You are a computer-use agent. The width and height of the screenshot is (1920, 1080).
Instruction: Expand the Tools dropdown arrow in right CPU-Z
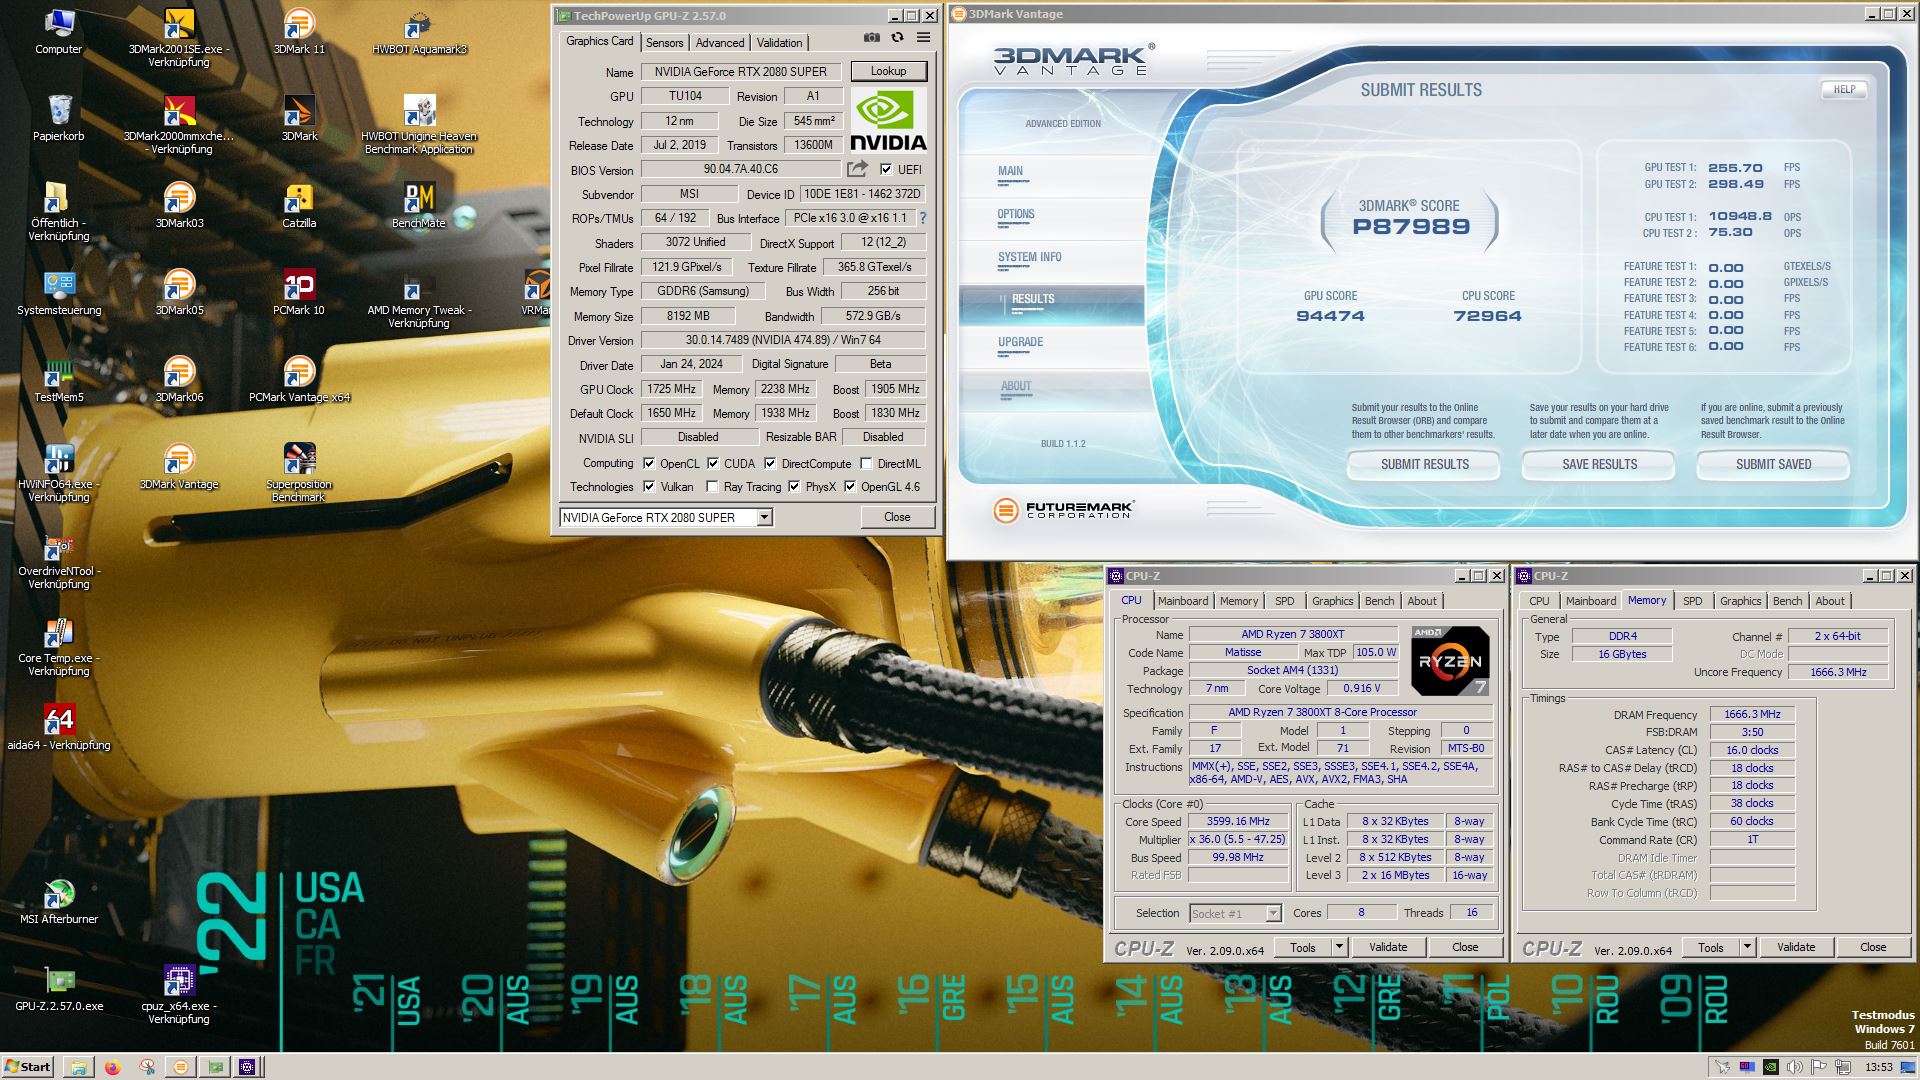pos(1747,947)
